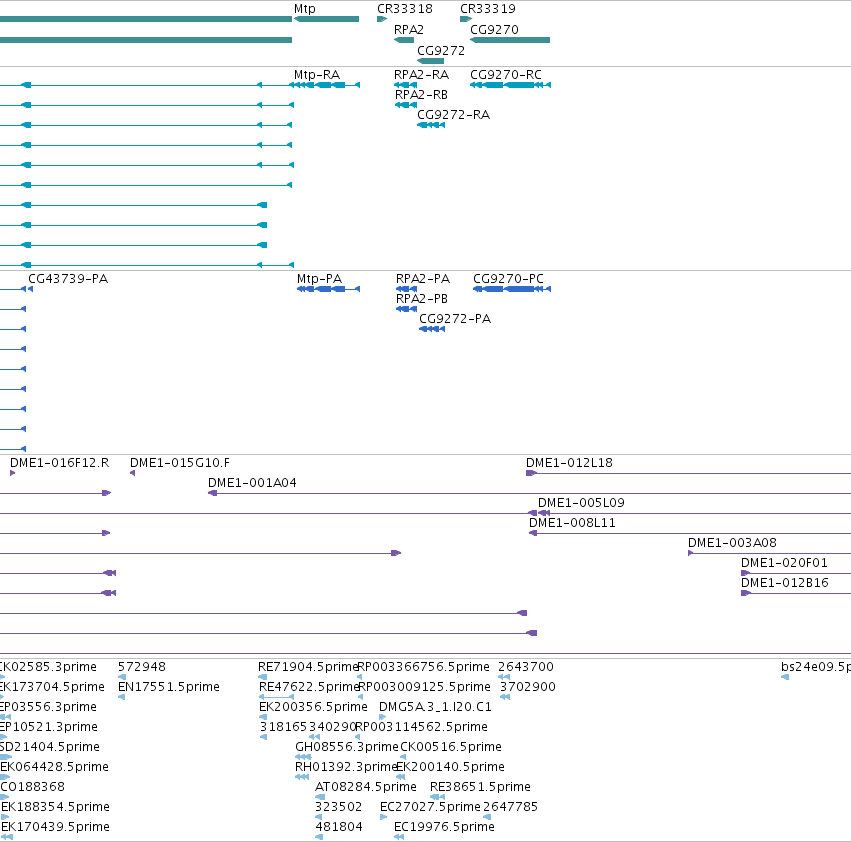Click the RPA2 gene glyph
This screenshot has width=851, height=842.
[404, 40]
